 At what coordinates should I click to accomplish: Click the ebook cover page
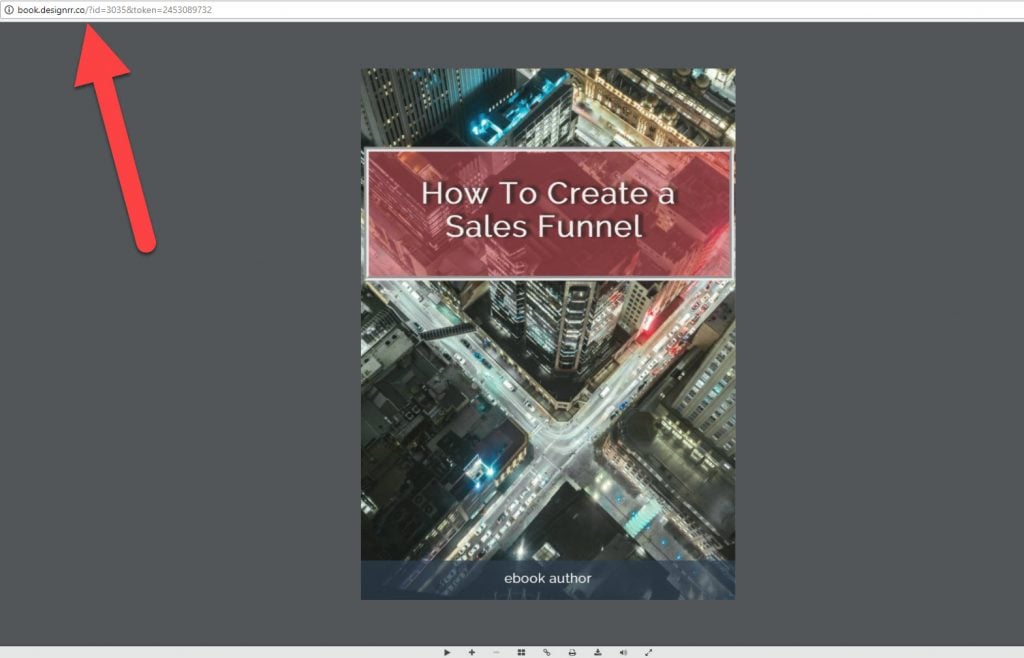coord(547,330)
